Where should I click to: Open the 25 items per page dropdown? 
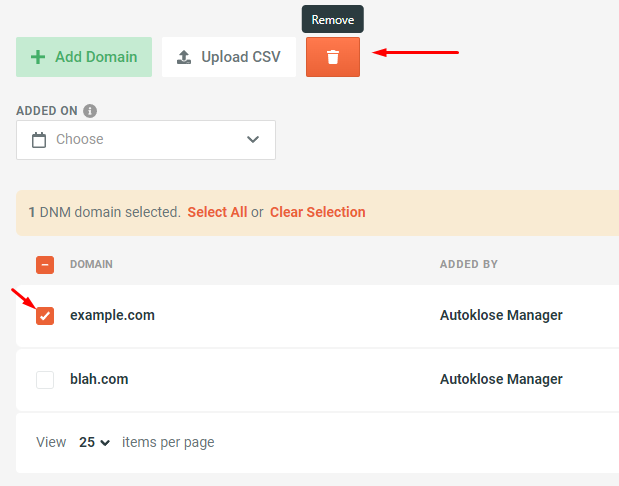(94, 442)
